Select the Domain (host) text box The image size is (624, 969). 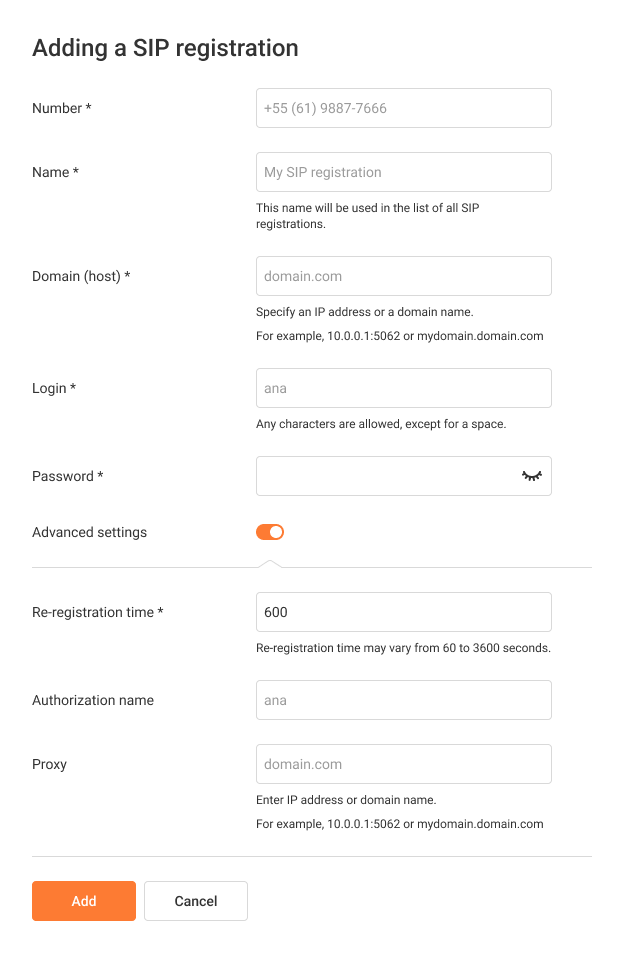pos(403,276)
